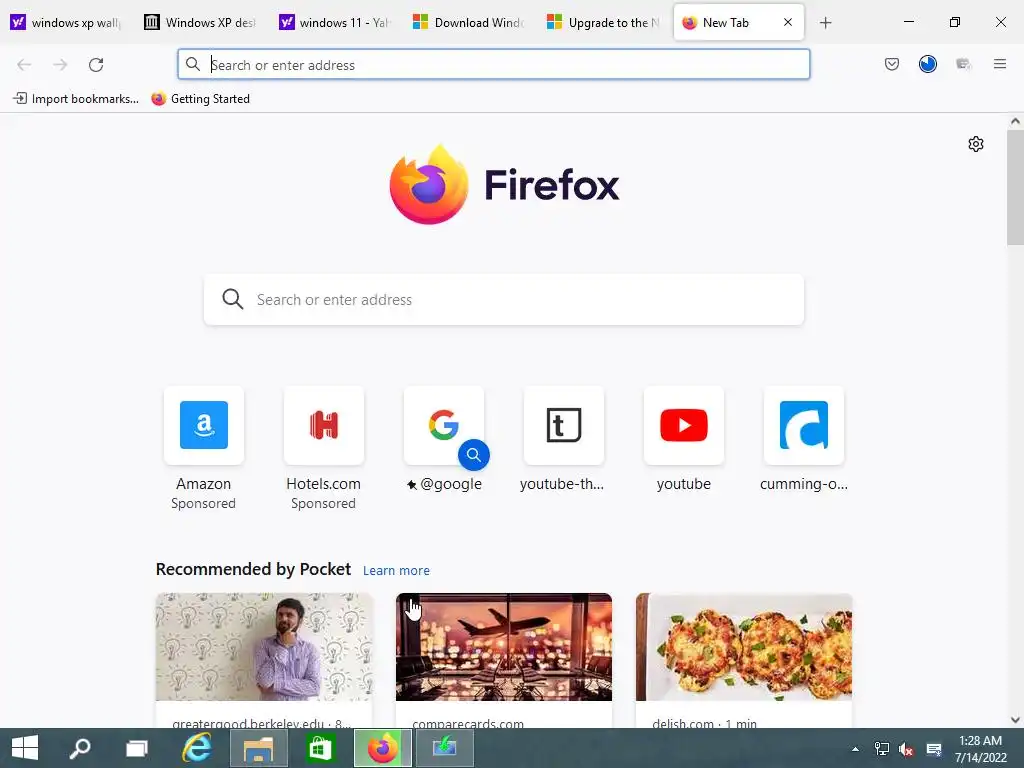This screenshot has width=1024, height=768.
Task: Open the cumming-o... shortcut tile
Action: [x=804, y=425]
